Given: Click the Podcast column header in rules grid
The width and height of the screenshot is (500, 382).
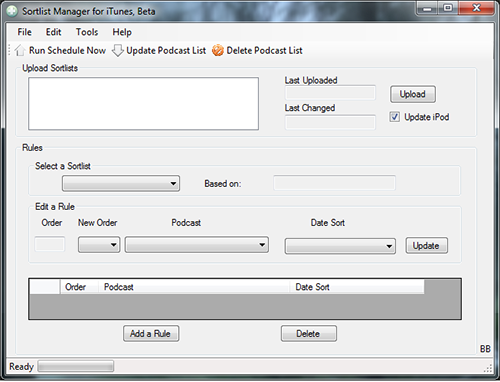Looking at the screenshot, I should pos(194,287).
